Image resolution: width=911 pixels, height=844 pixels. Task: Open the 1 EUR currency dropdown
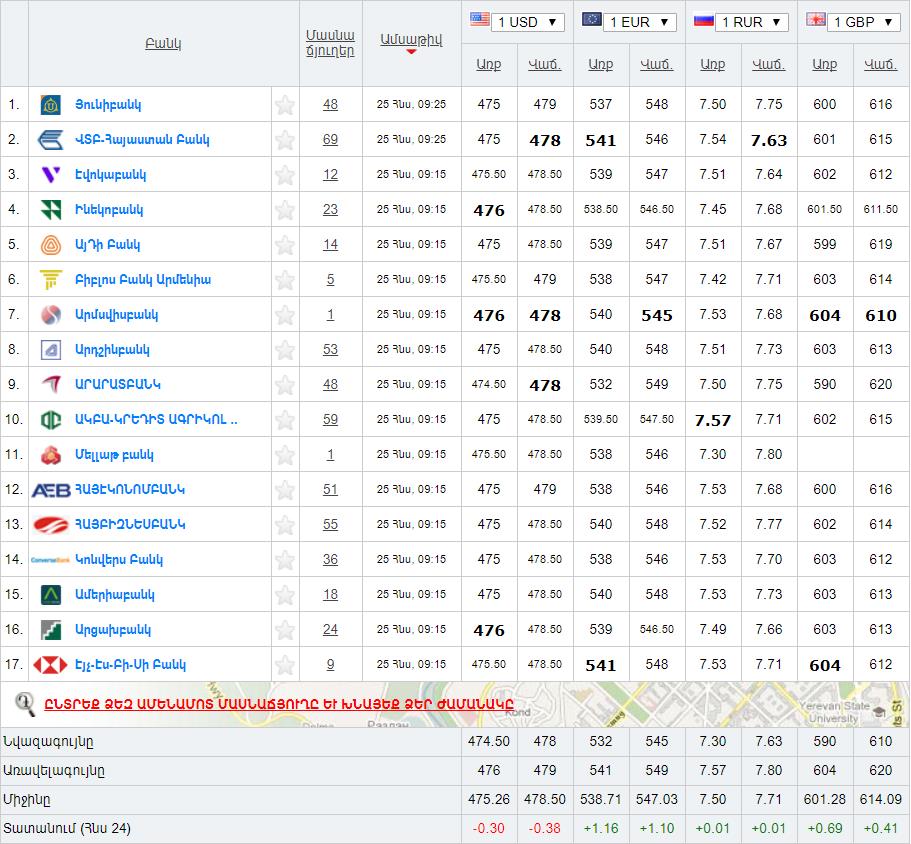point(639,22)
